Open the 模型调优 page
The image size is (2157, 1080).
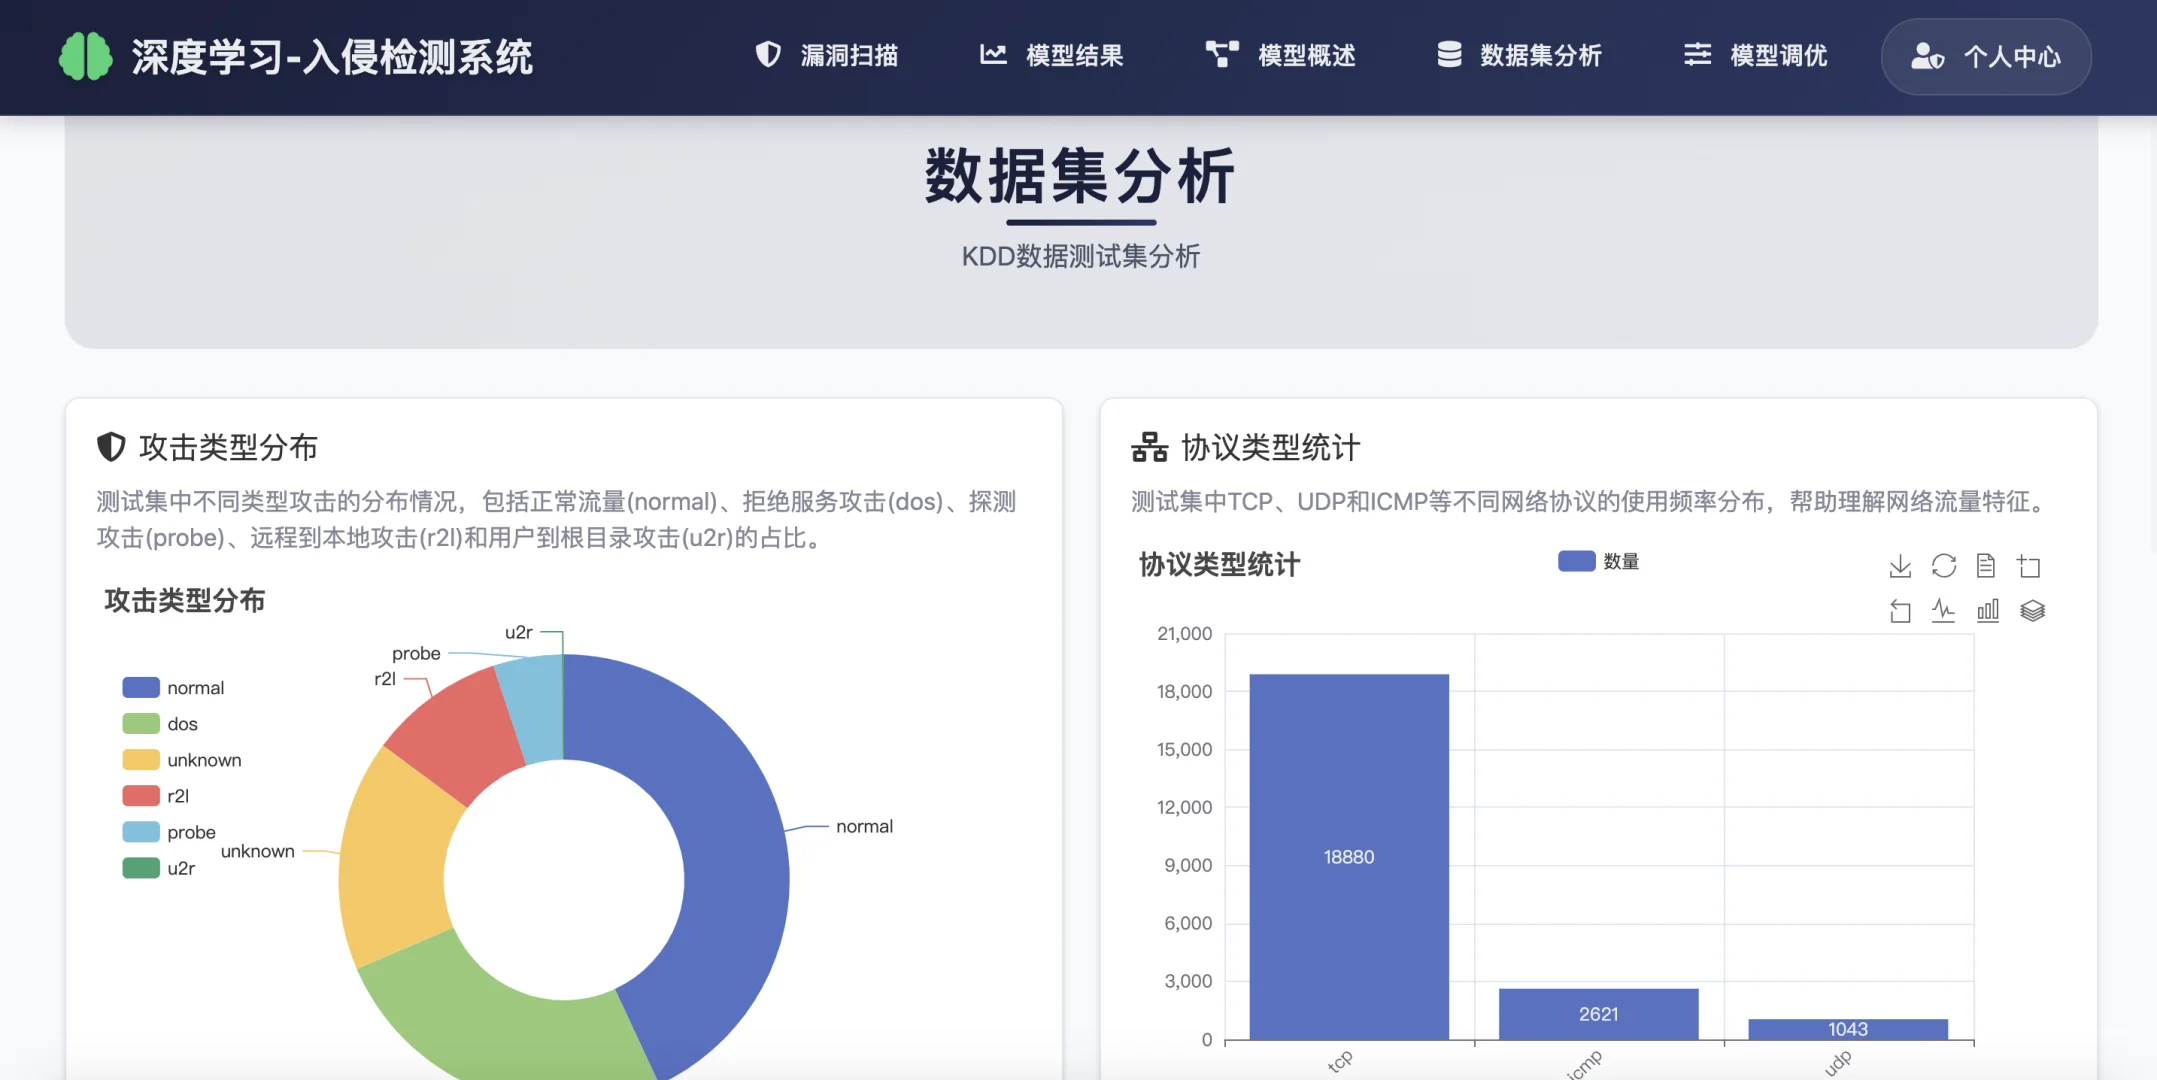(x=1777, y=56)
